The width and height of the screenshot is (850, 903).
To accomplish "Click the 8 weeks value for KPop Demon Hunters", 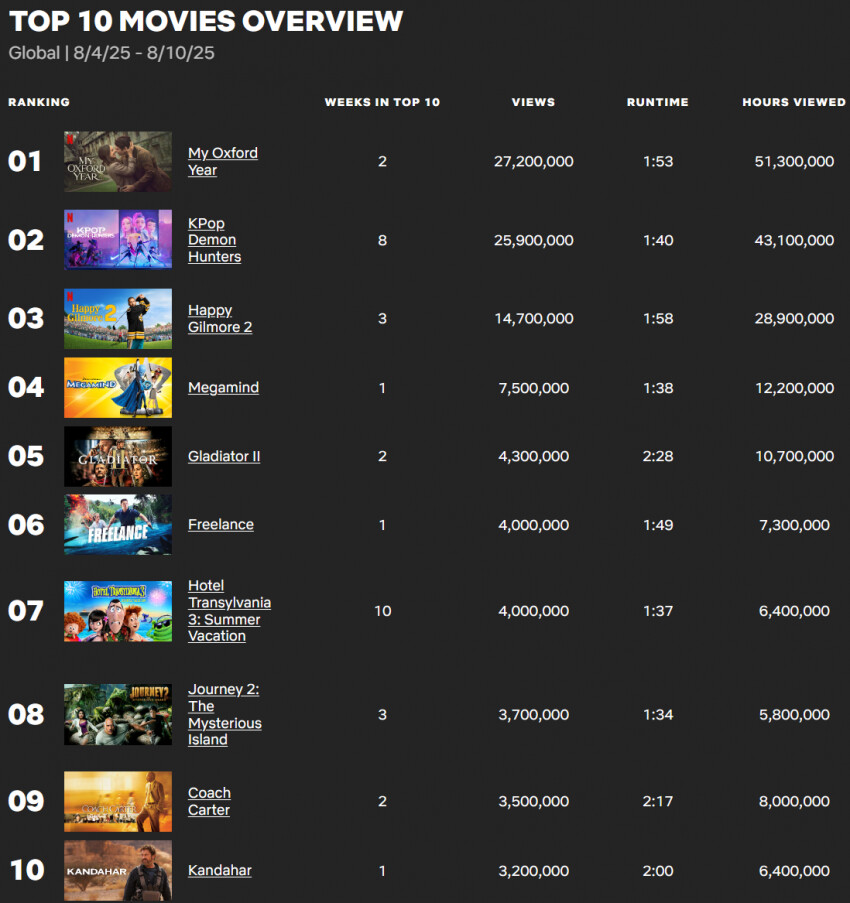I will coord(382,240).
